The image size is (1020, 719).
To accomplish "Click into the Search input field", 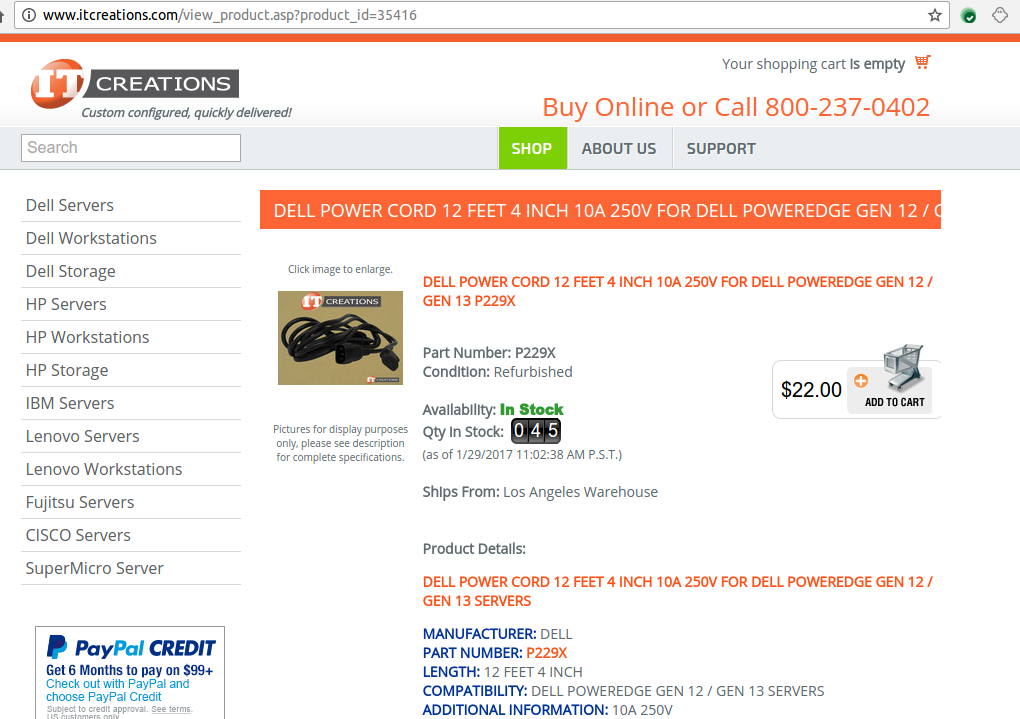I will pyautogui.click(x=131, y=148).
